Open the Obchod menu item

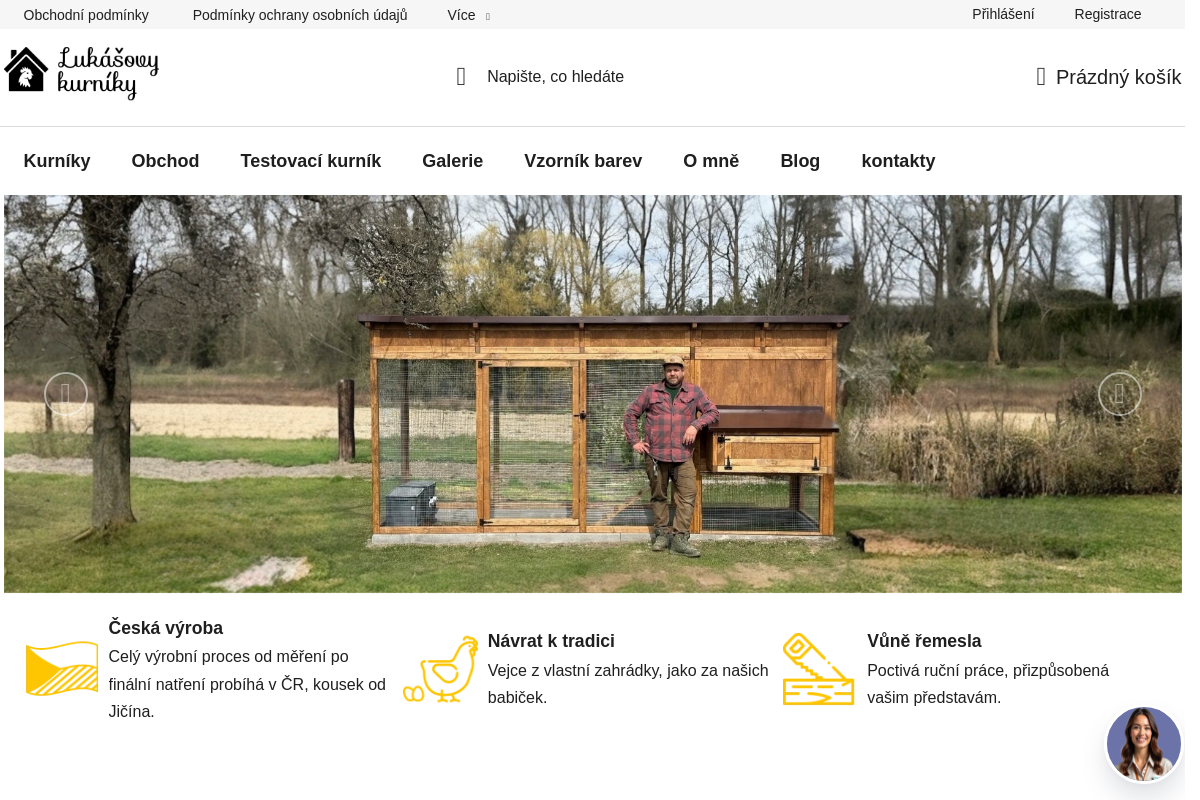point(165,161)
